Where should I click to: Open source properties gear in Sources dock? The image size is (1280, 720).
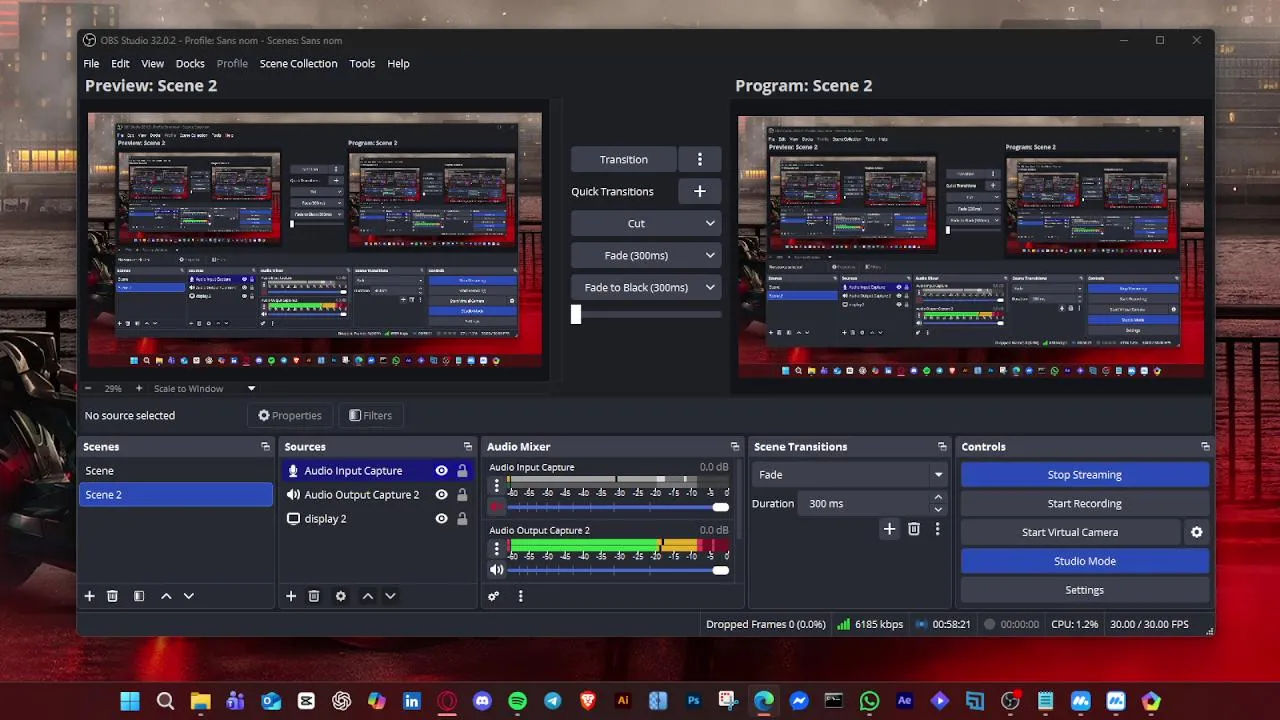point(340,596)
